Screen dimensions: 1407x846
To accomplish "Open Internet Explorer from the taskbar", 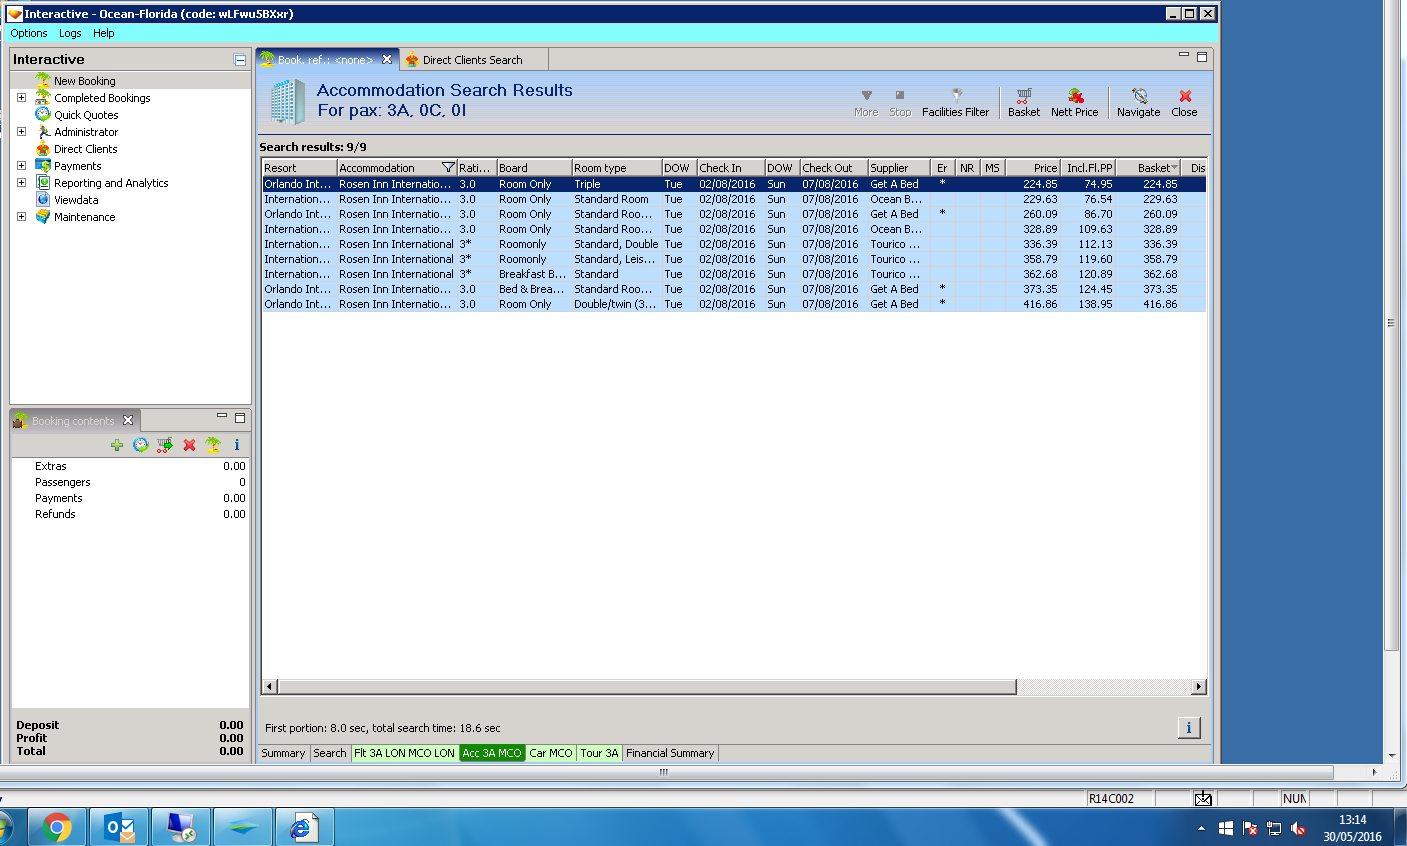I will coord(303,827).
